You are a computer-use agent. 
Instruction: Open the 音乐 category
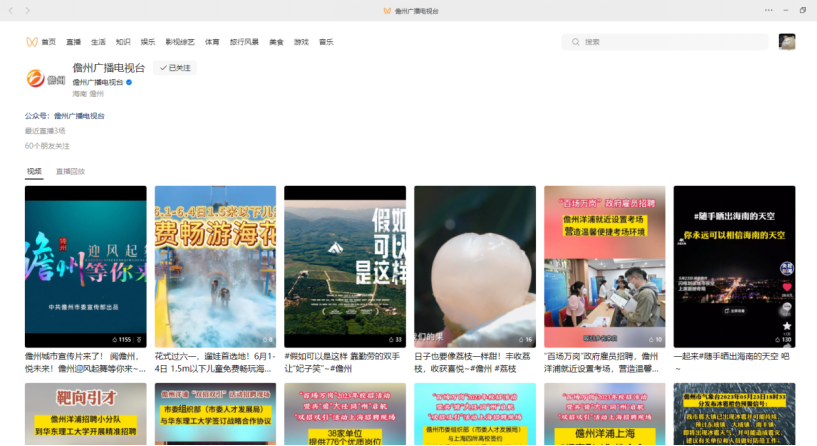click(326, 42)
